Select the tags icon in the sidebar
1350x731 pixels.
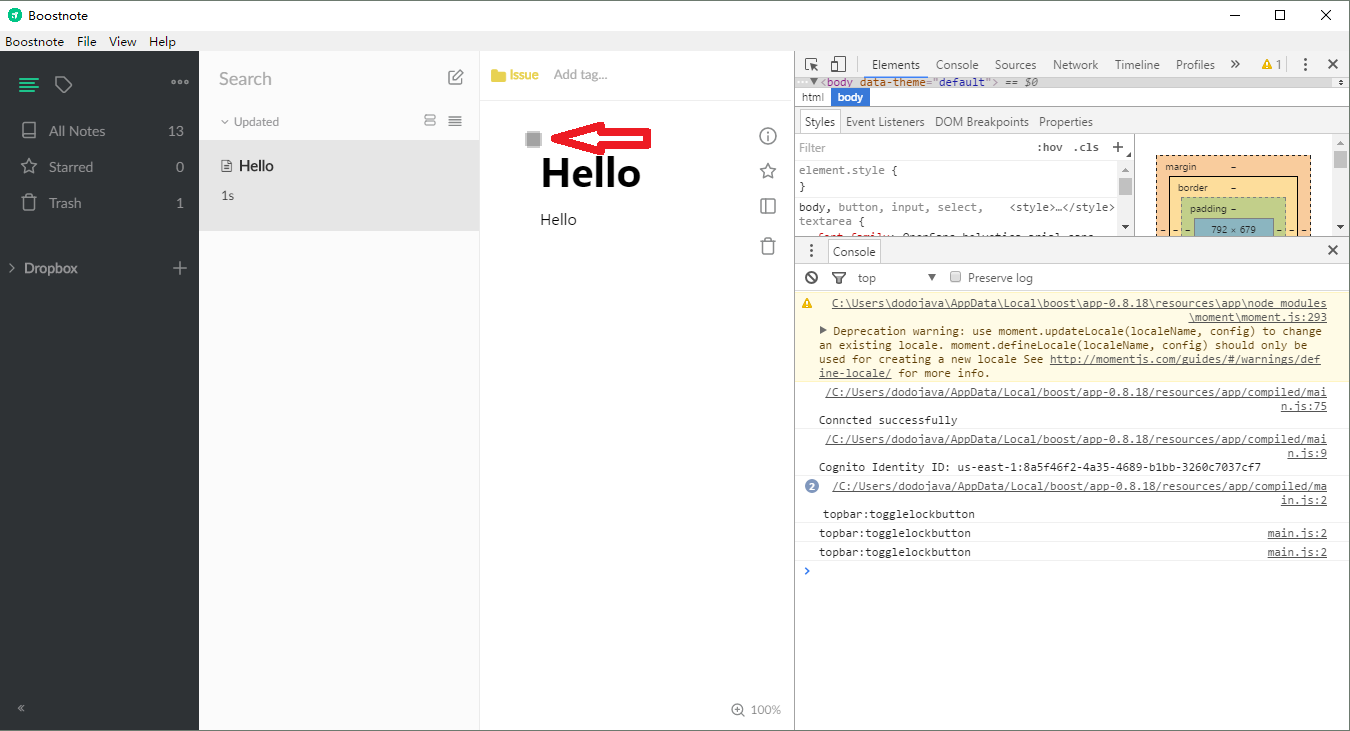point(63,85)
